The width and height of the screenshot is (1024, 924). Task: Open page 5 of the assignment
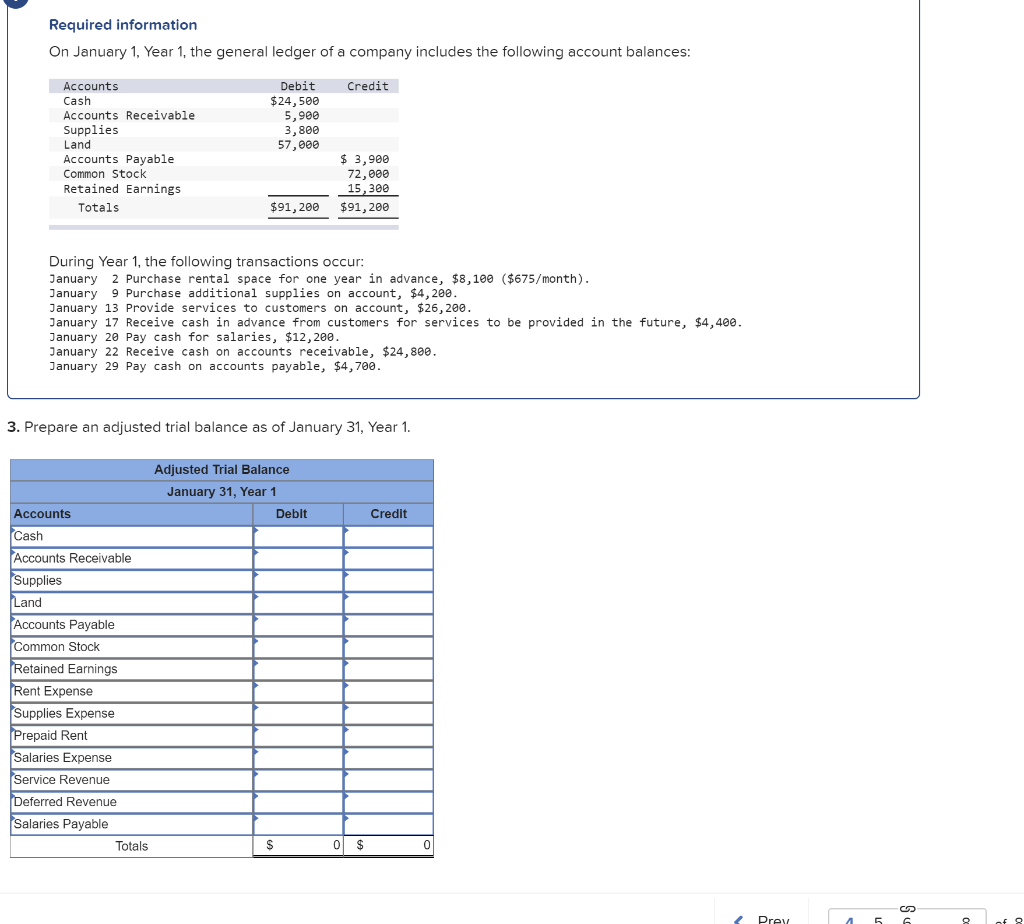(878, 920)
